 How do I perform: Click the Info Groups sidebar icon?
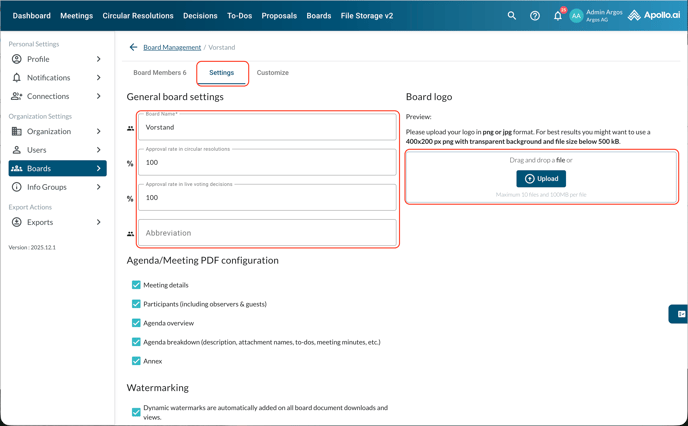17,187
